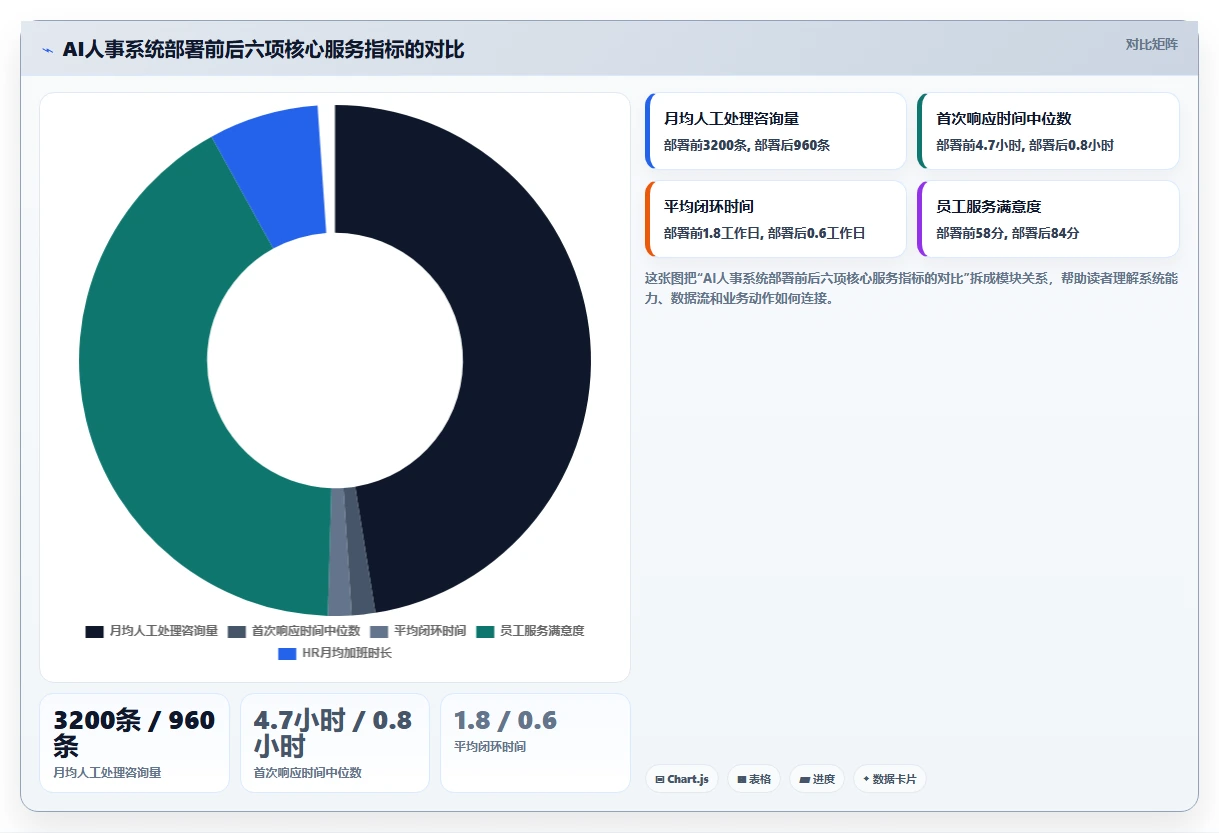Select the 员工服务满意度 metric card

coord(1048,219)
